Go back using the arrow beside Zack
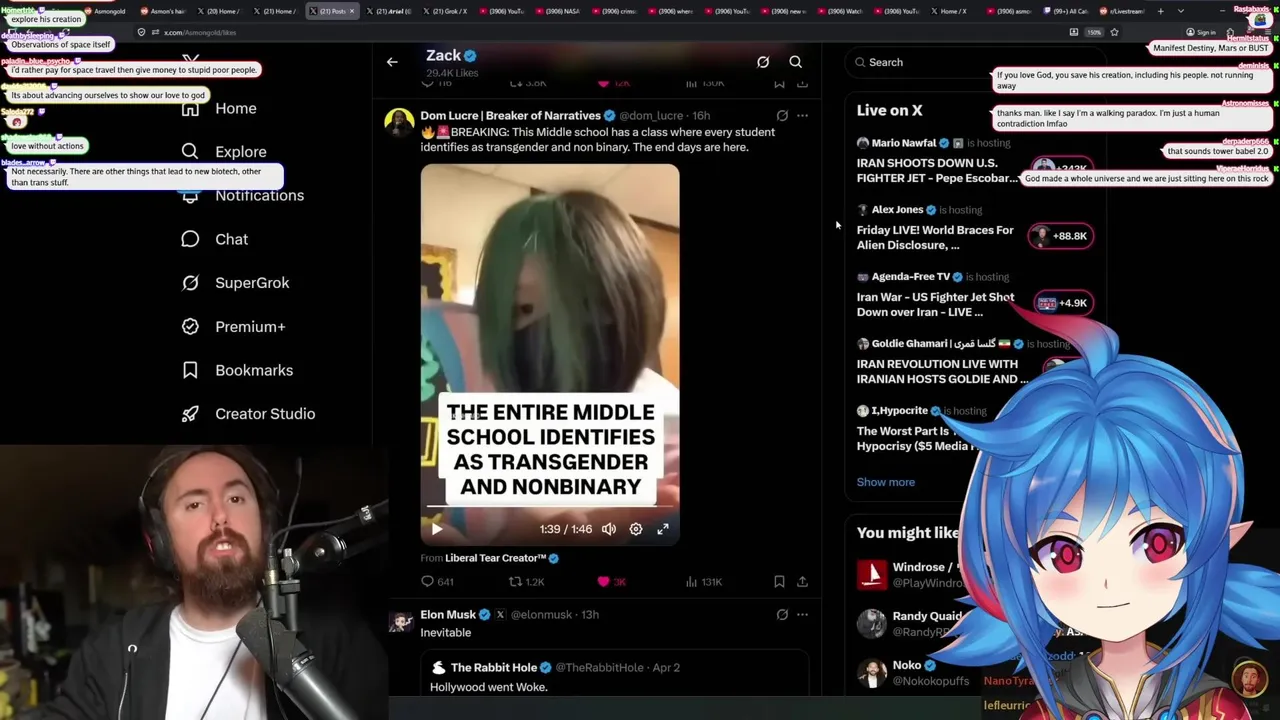This screenshot has width=1280, height=720. 392,62
